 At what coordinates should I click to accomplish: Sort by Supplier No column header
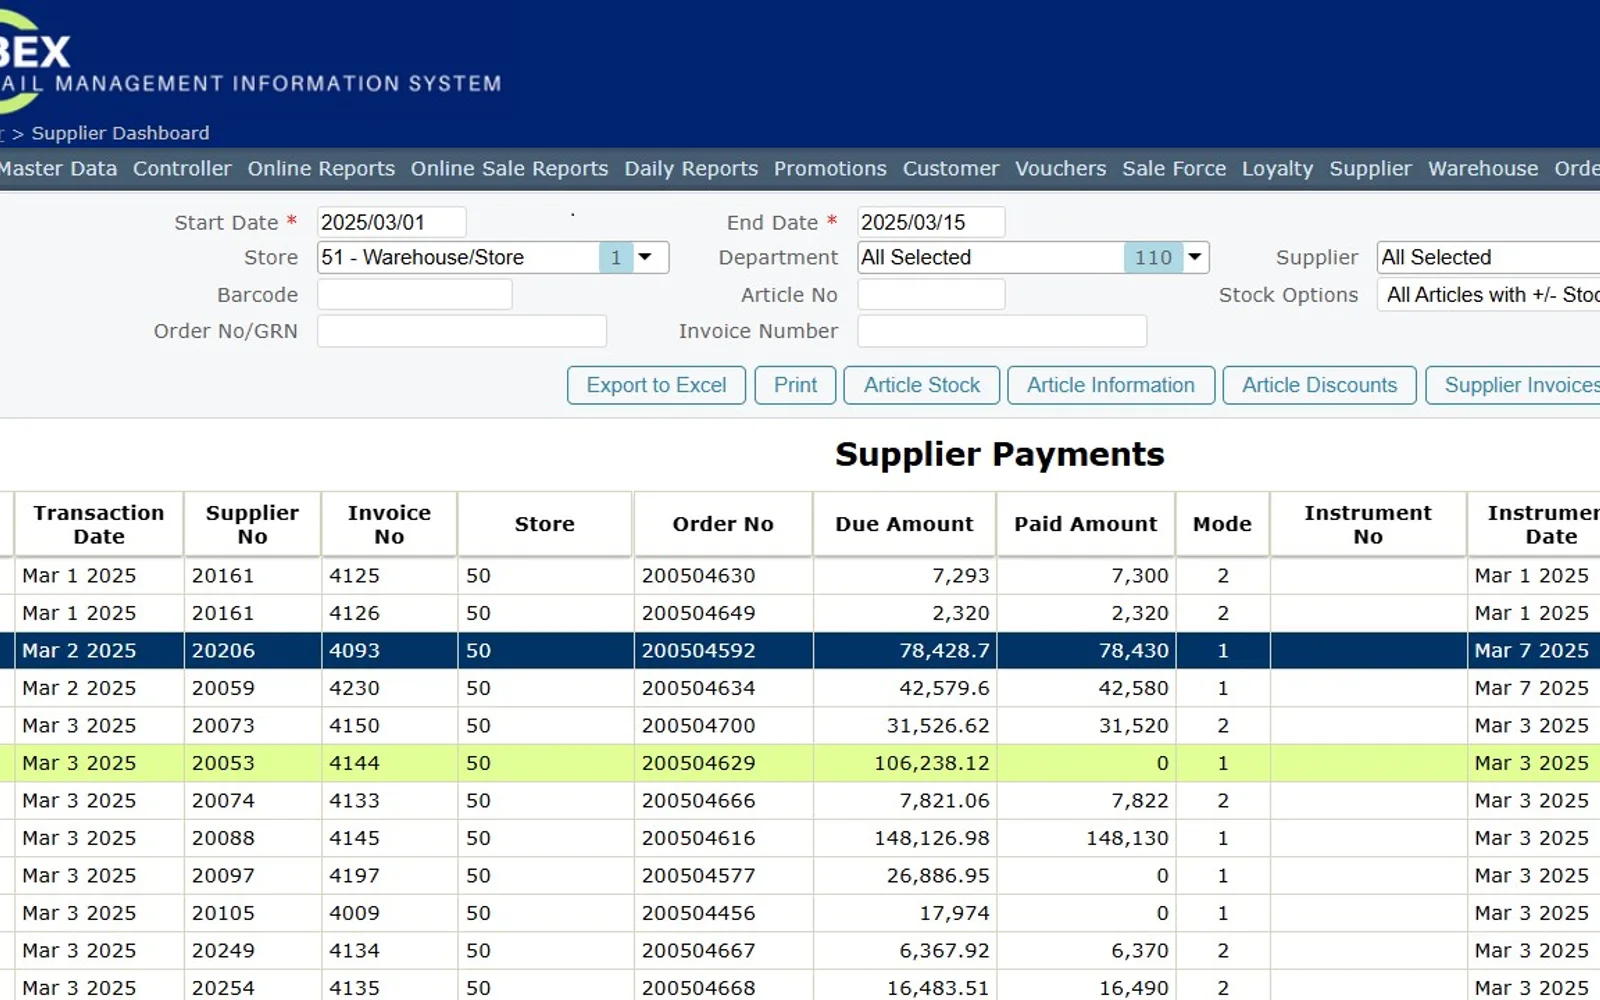[x=252, y=524]
